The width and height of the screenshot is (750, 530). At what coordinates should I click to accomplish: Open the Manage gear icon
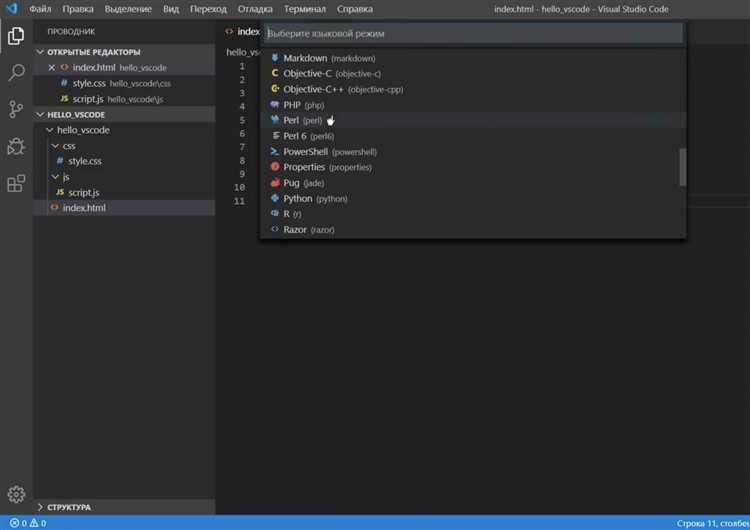tap(16, 494)
